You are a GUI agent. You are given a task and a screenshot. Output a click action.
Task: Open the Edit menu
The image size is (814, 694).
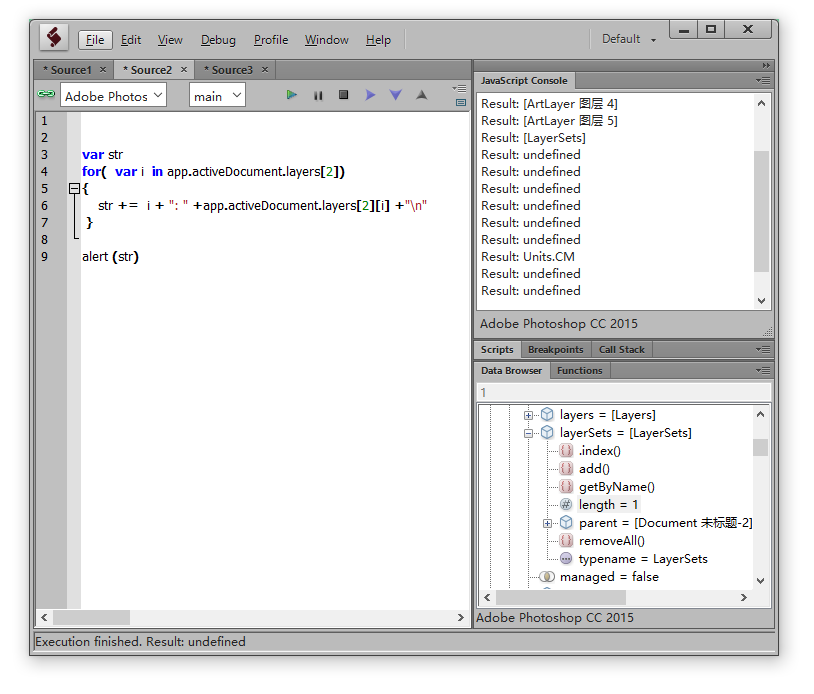point(131,40)
